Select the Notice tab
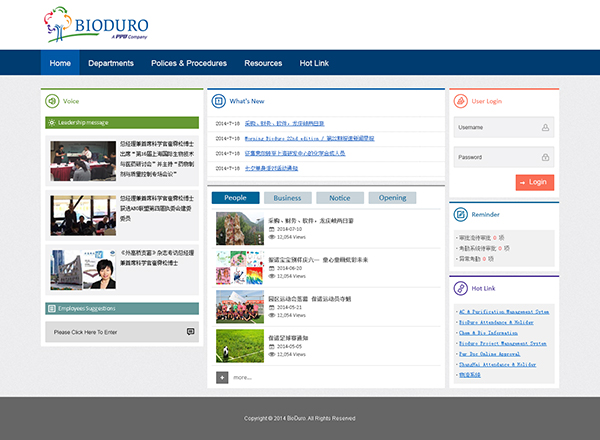 pos(340,198)
